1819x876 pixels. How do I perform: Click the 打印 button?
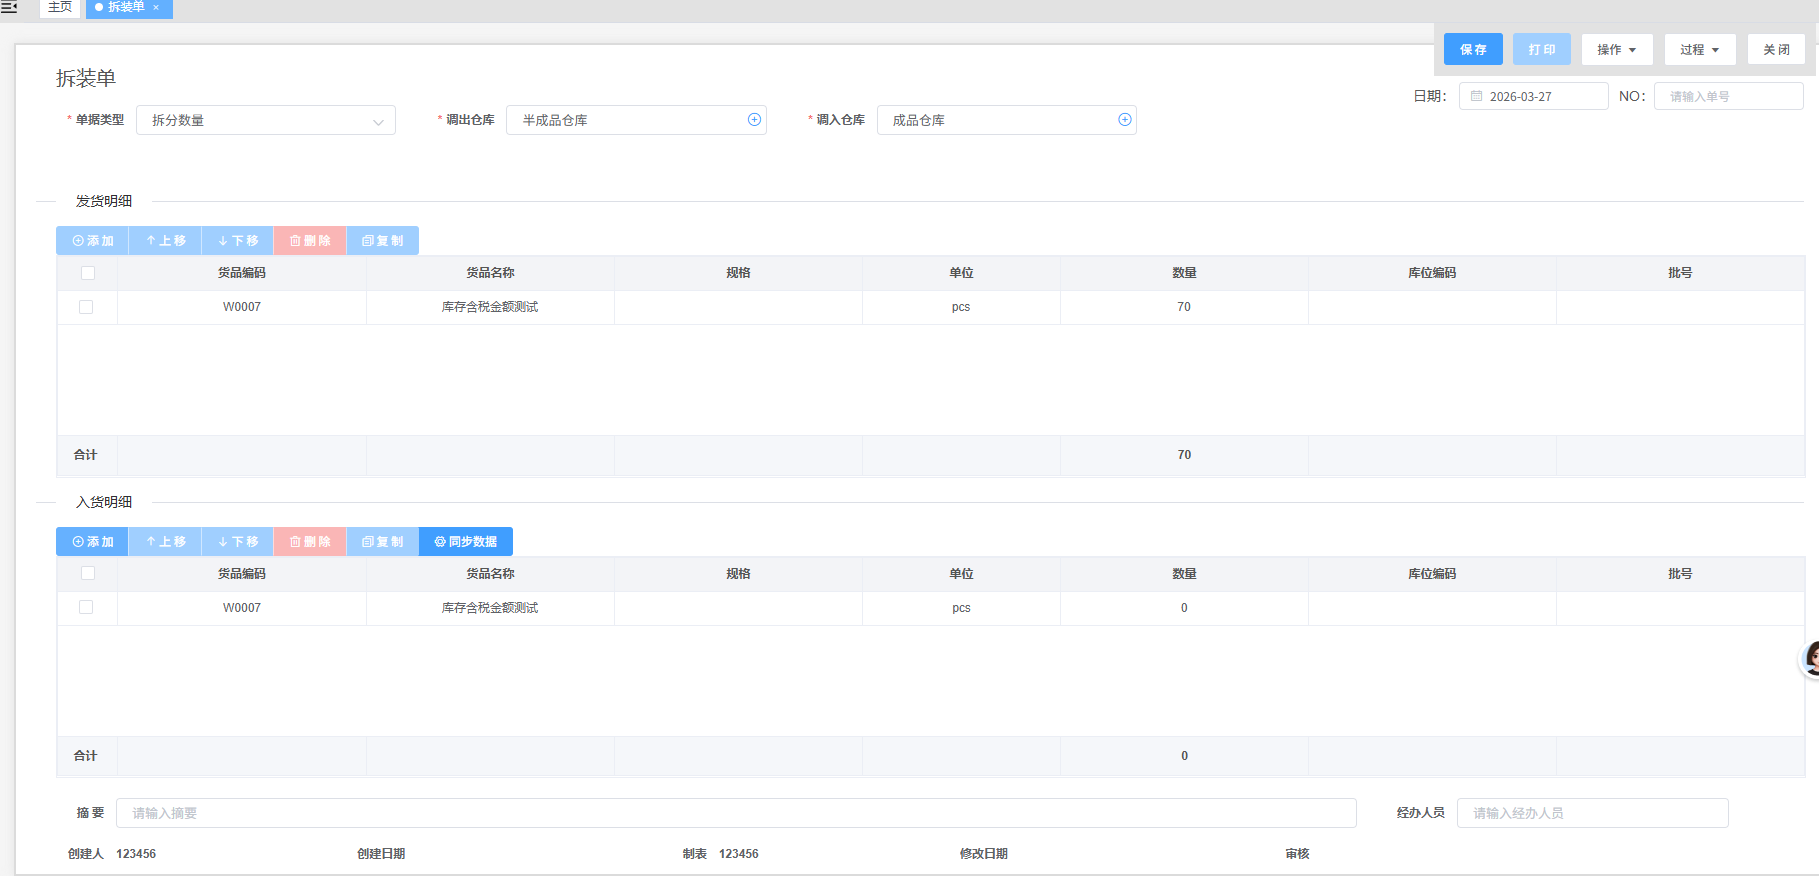pyautogui.click(x=1541, y=50)
